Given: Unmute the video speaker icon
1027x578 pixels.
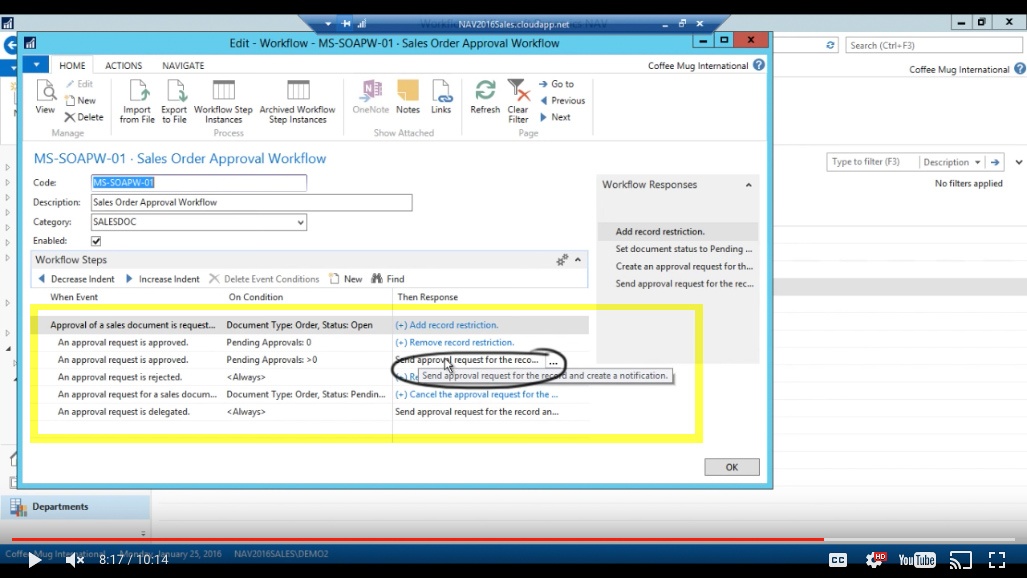Looking at the screenshot, I should pos(75,560).
